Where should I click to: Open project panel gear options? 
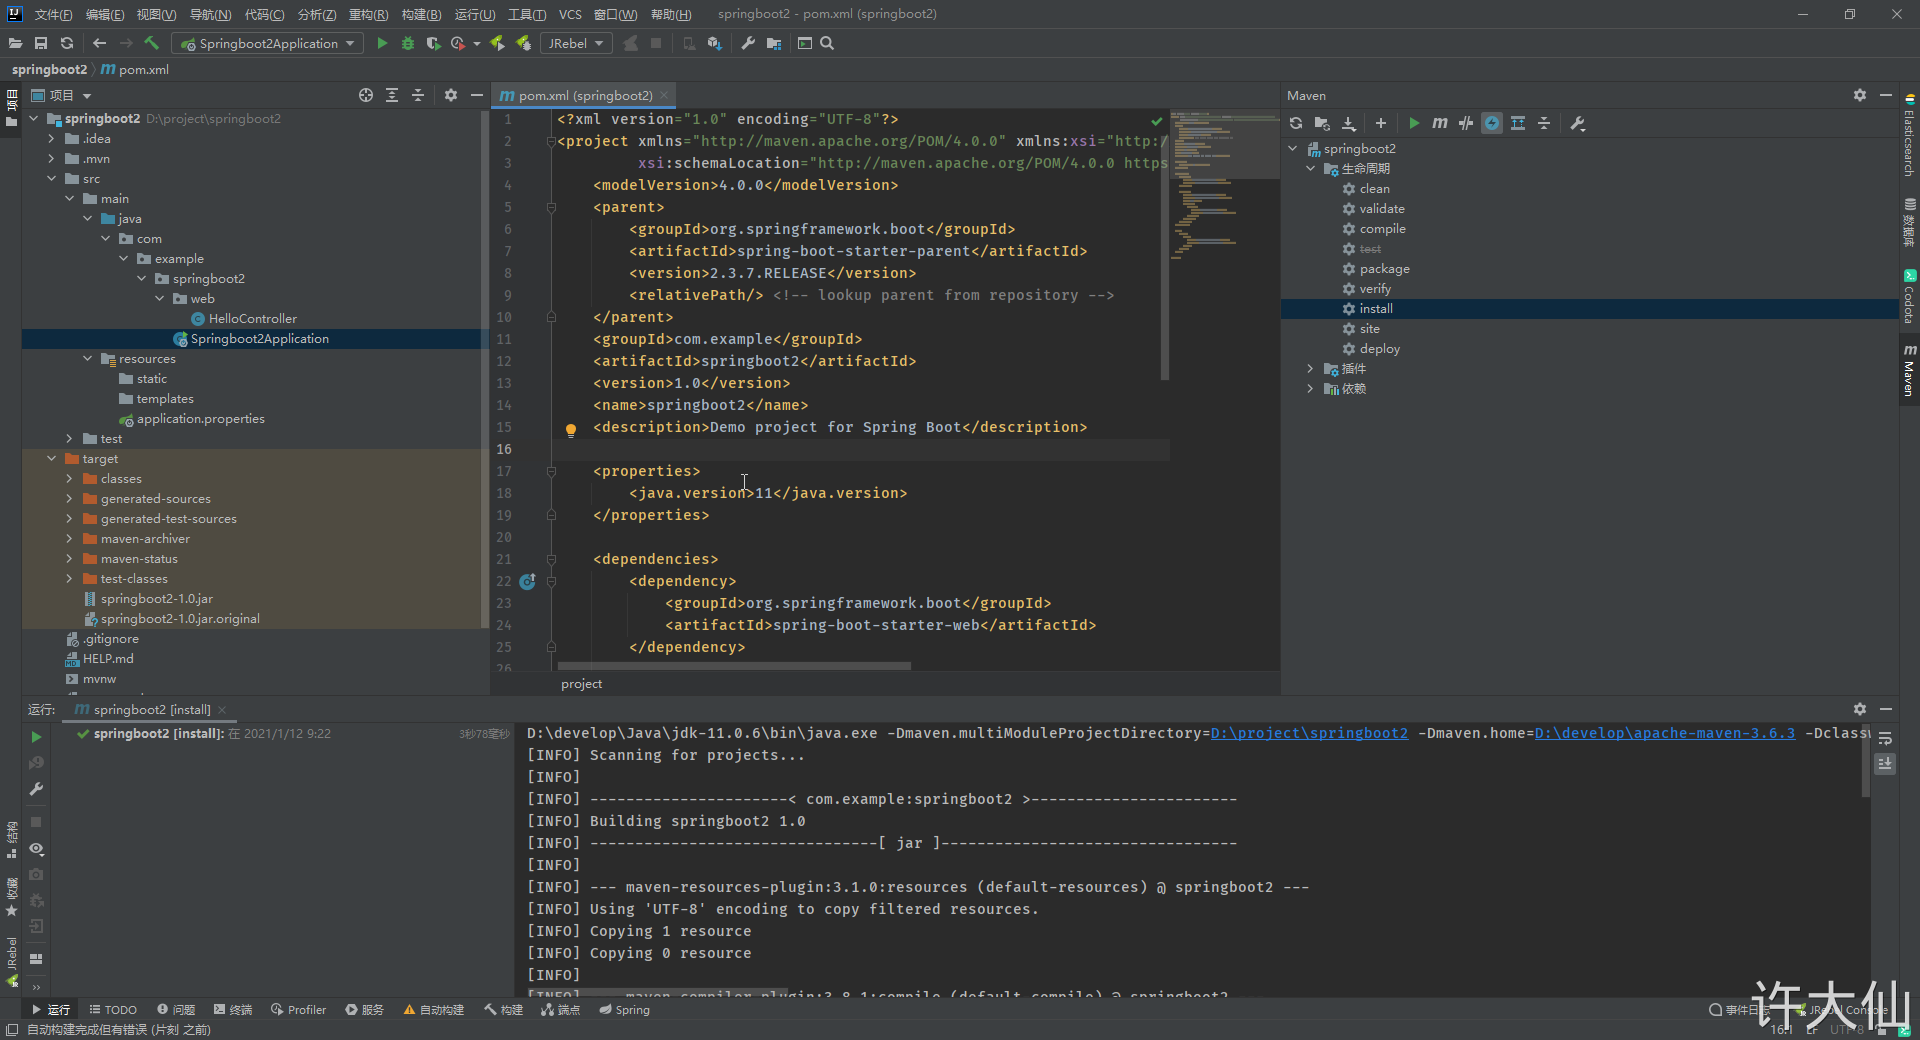[451, 95]
